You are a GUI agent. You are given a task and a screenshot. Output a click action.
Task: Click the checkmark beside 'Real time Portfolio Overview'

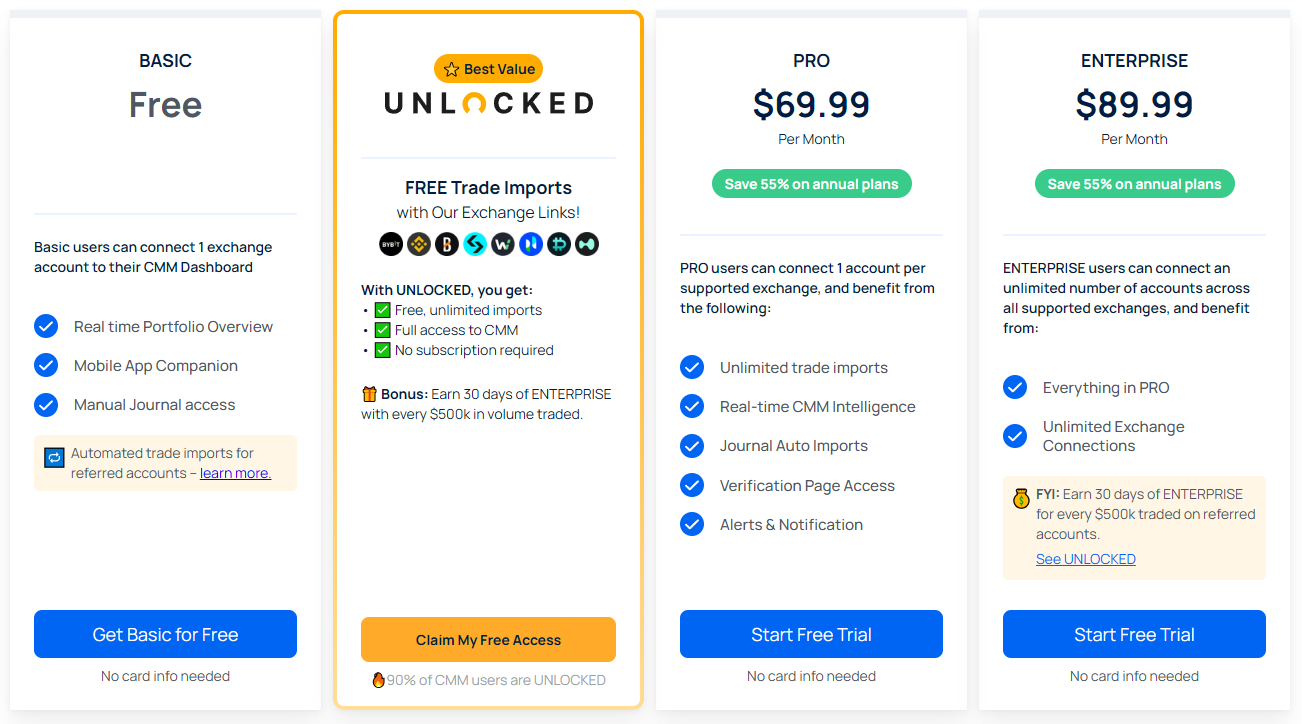tap(46, 326)
